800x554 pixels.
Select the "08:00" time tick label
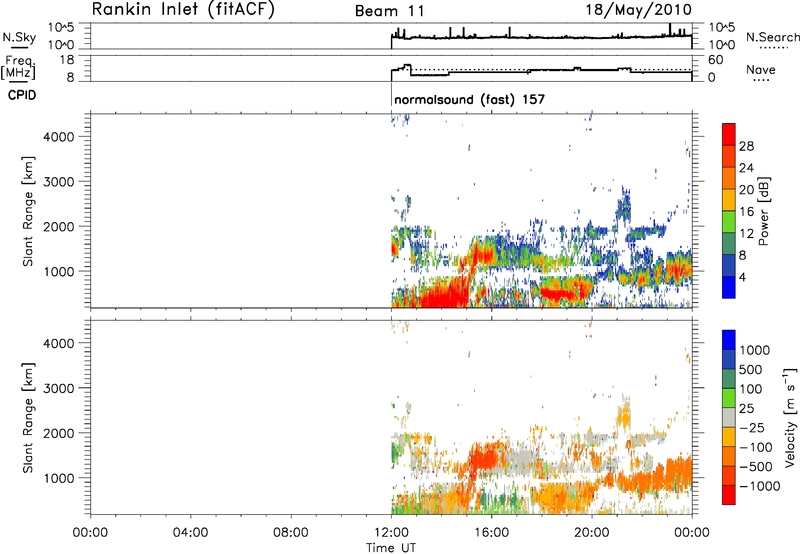point(291,533)
